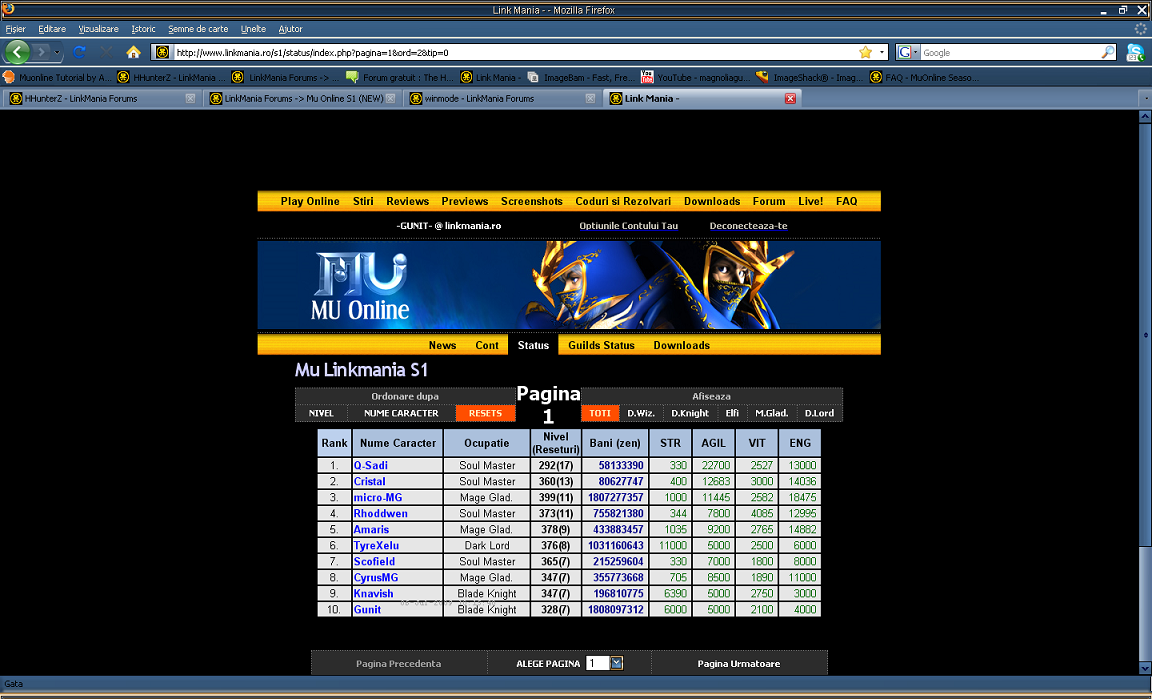Click the Stop loading X icon
The image size is (1152, 699).
point(107,52)
